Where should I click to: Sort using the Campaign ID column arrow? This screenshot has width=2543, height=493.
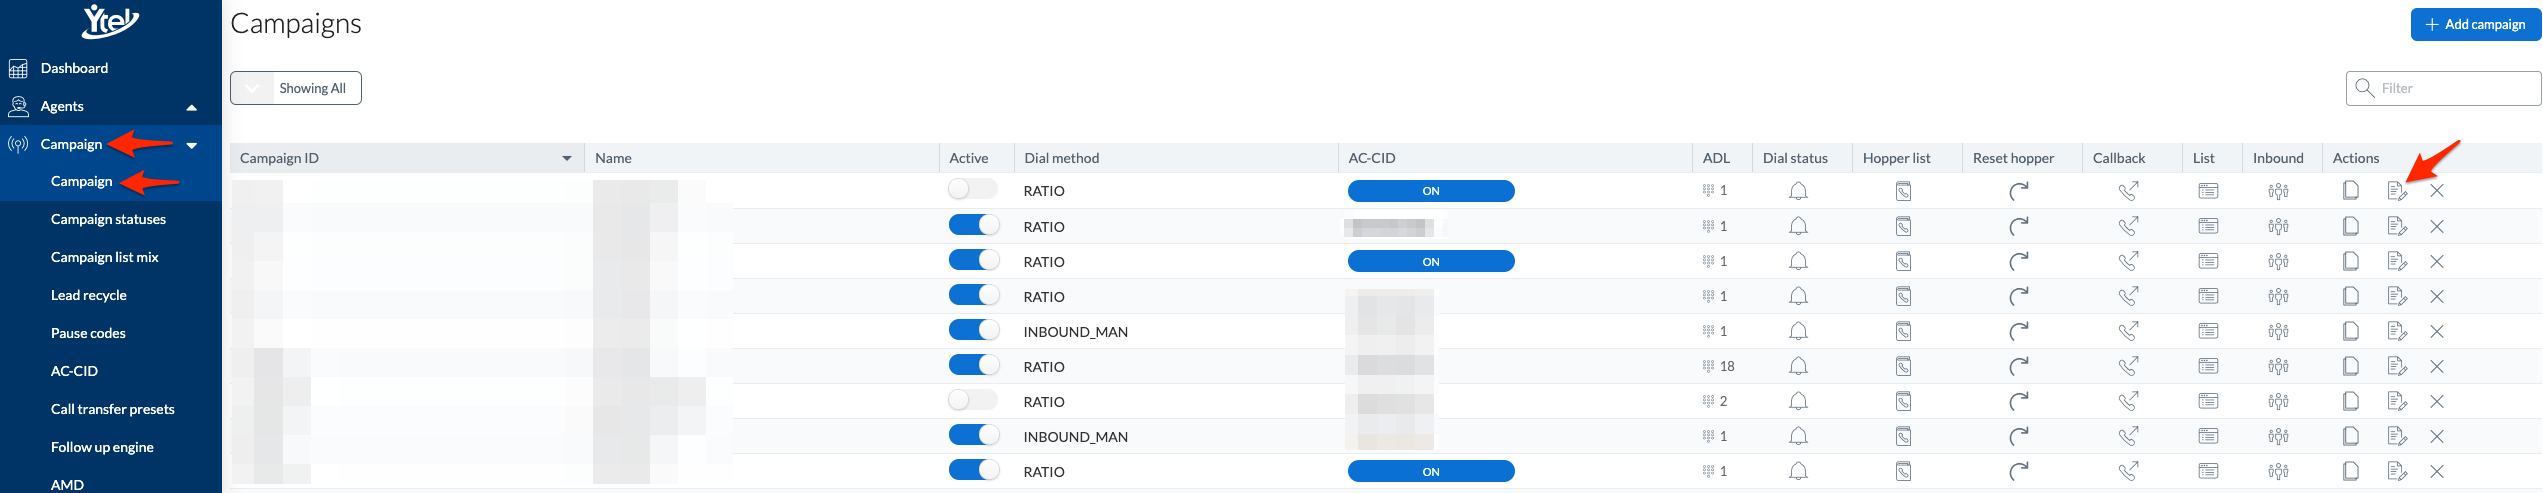tap(567, 158)
